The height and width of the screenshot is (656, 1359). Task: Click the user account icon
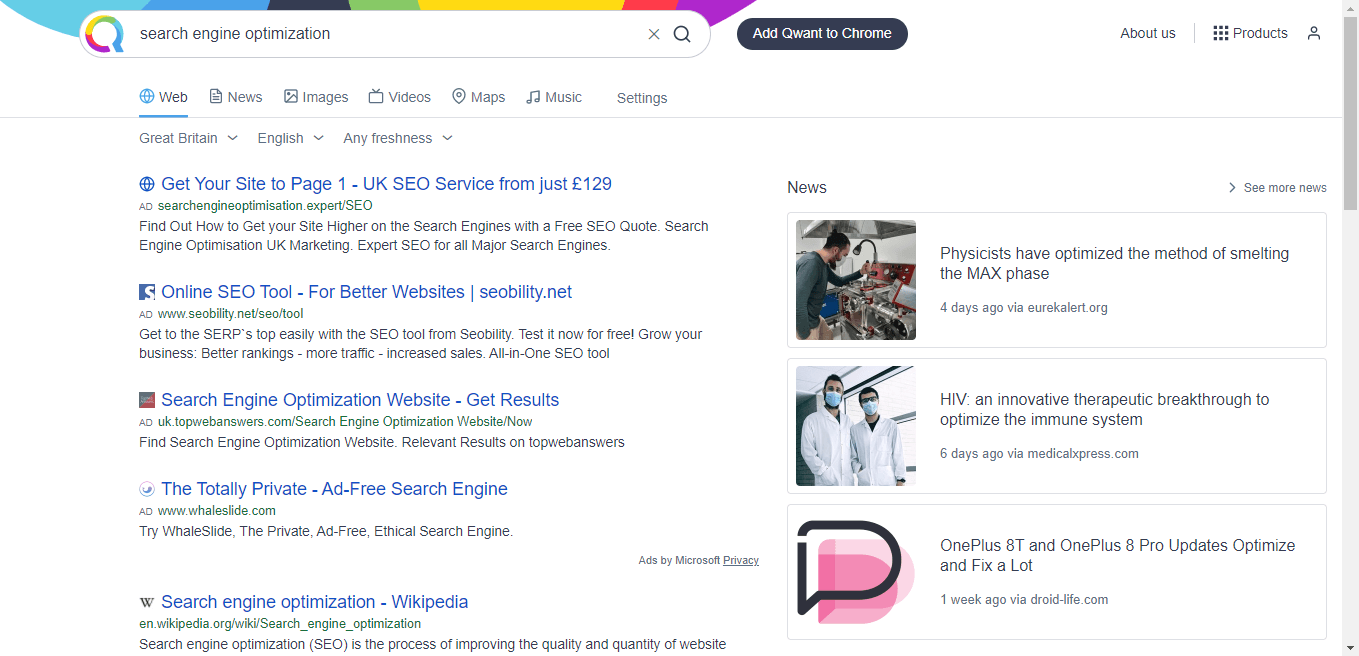click(x=1314, y=33)
